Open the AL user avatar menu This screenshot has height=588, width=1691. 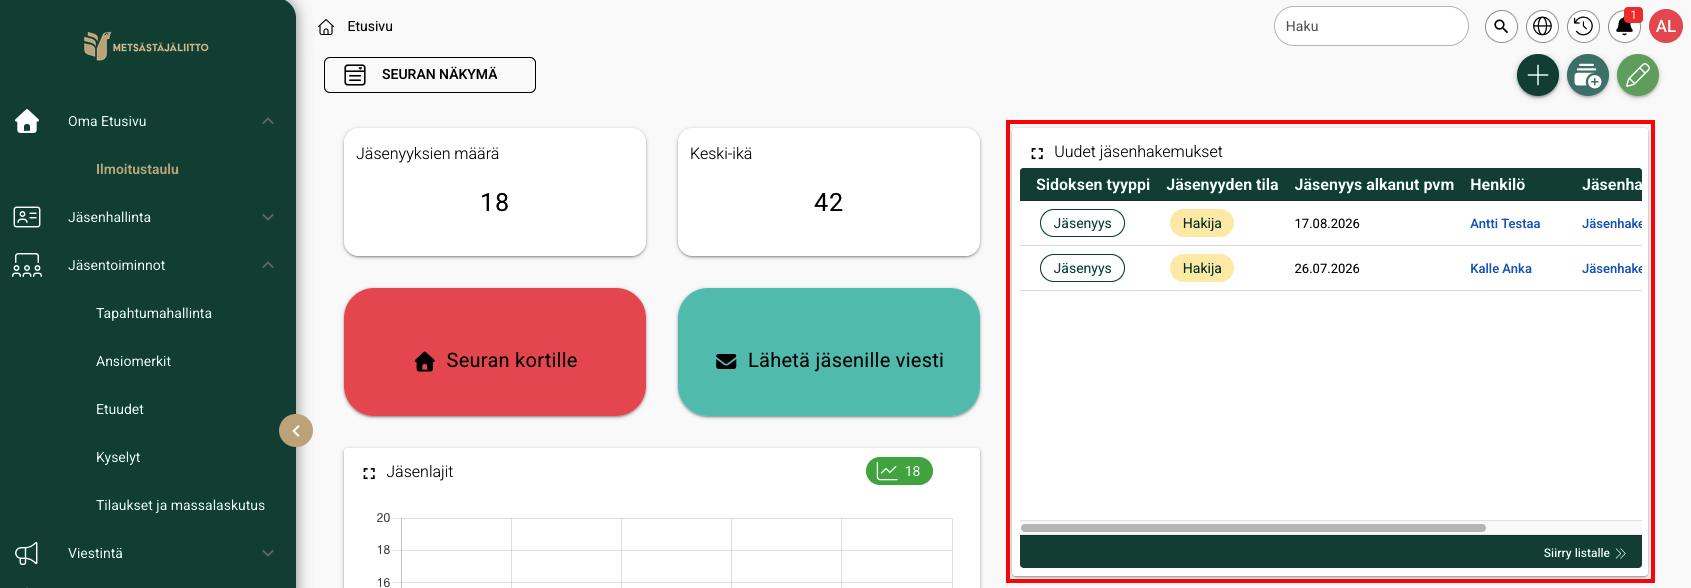click(1666, 27)
